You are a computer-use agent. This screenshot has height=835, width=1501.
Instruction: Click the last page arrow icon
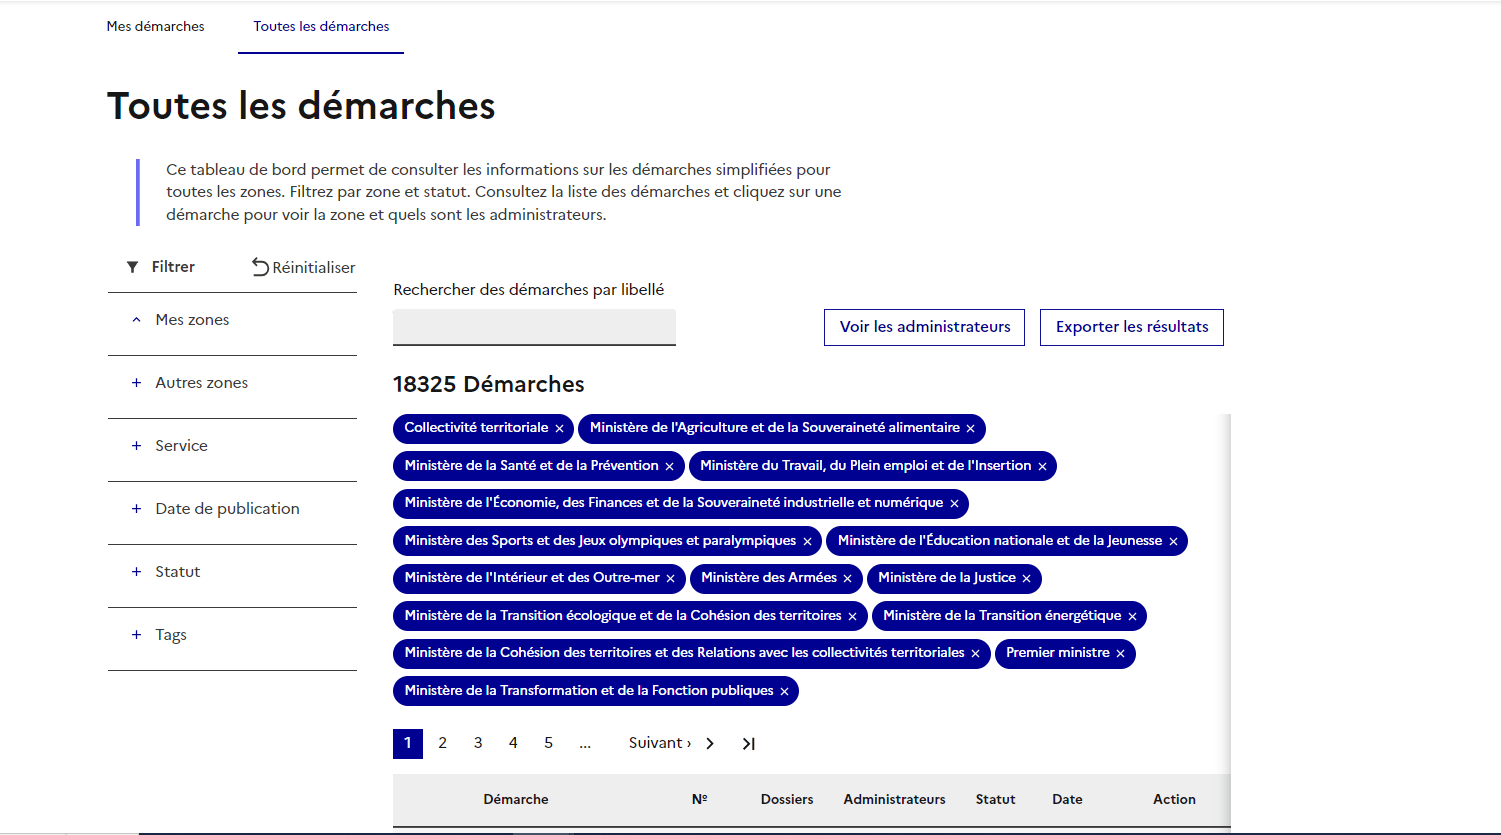748,743
